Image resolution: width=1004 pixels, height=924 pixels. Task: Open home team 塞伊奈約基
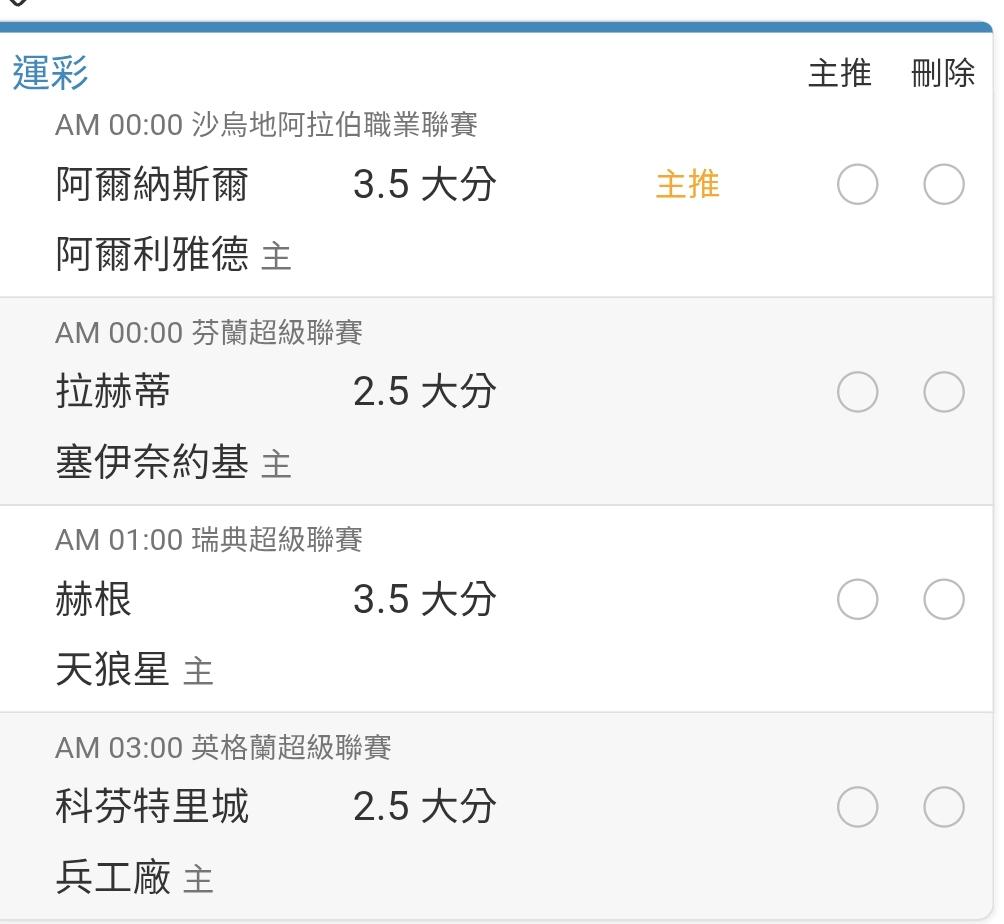pyautogui.click(x=152, y=462)
